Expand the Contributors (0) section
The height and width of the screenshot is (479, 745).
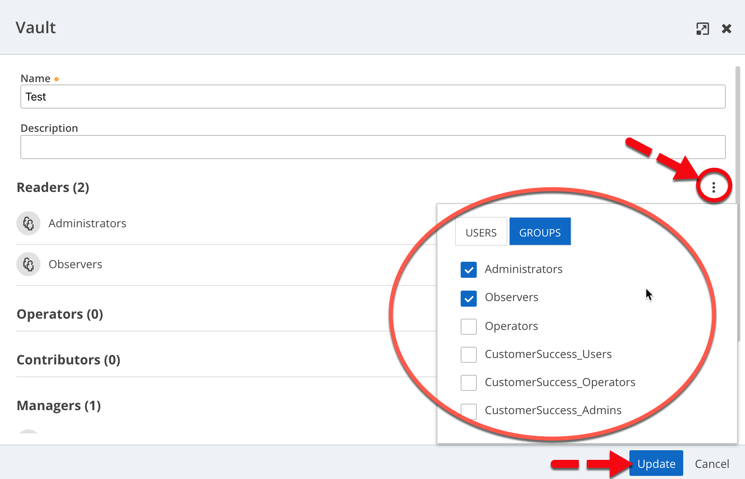pyautogui.click(x=68, y=360)
